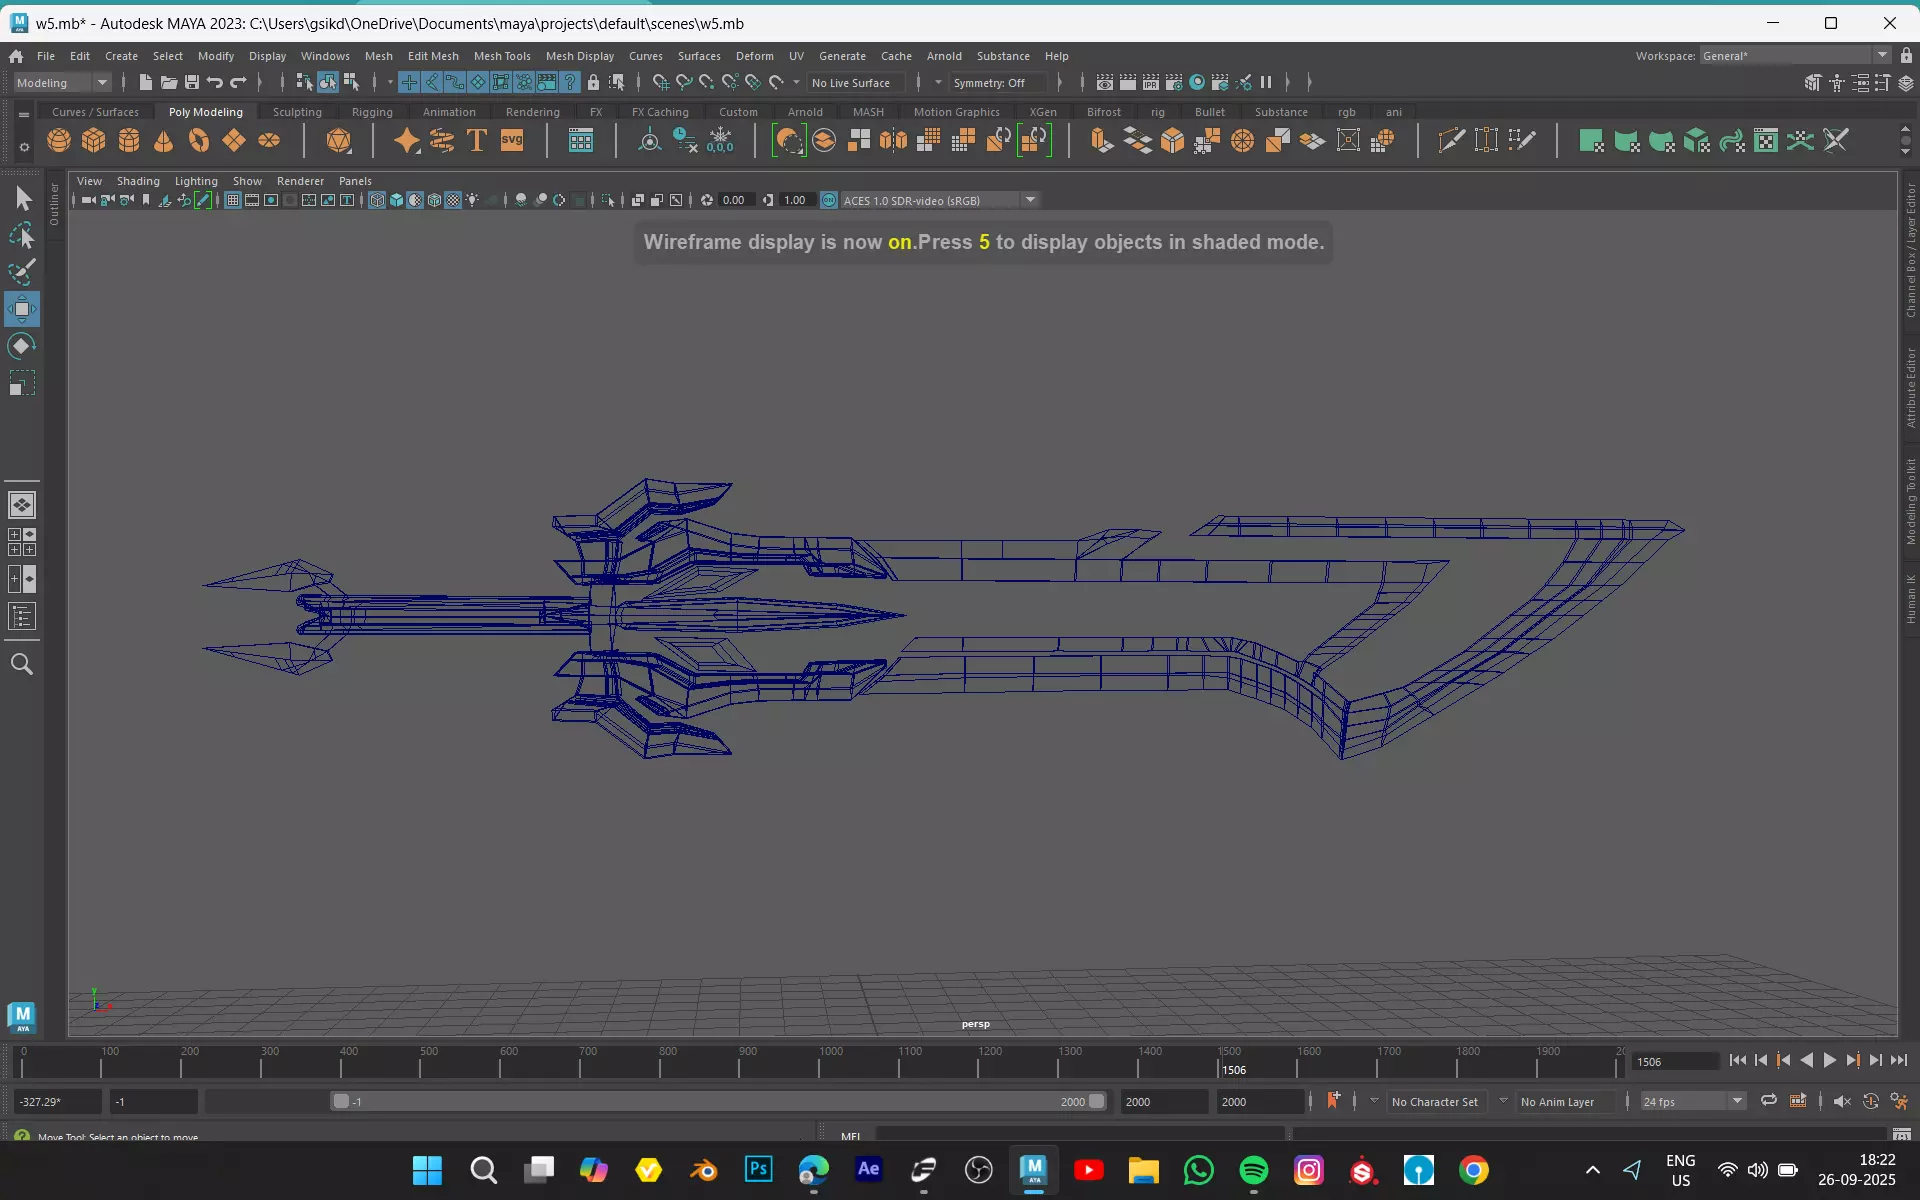Toggle the viewport grid display
The height and width of the screenshot is (1200, 1920).
click(x=233, y=200)
